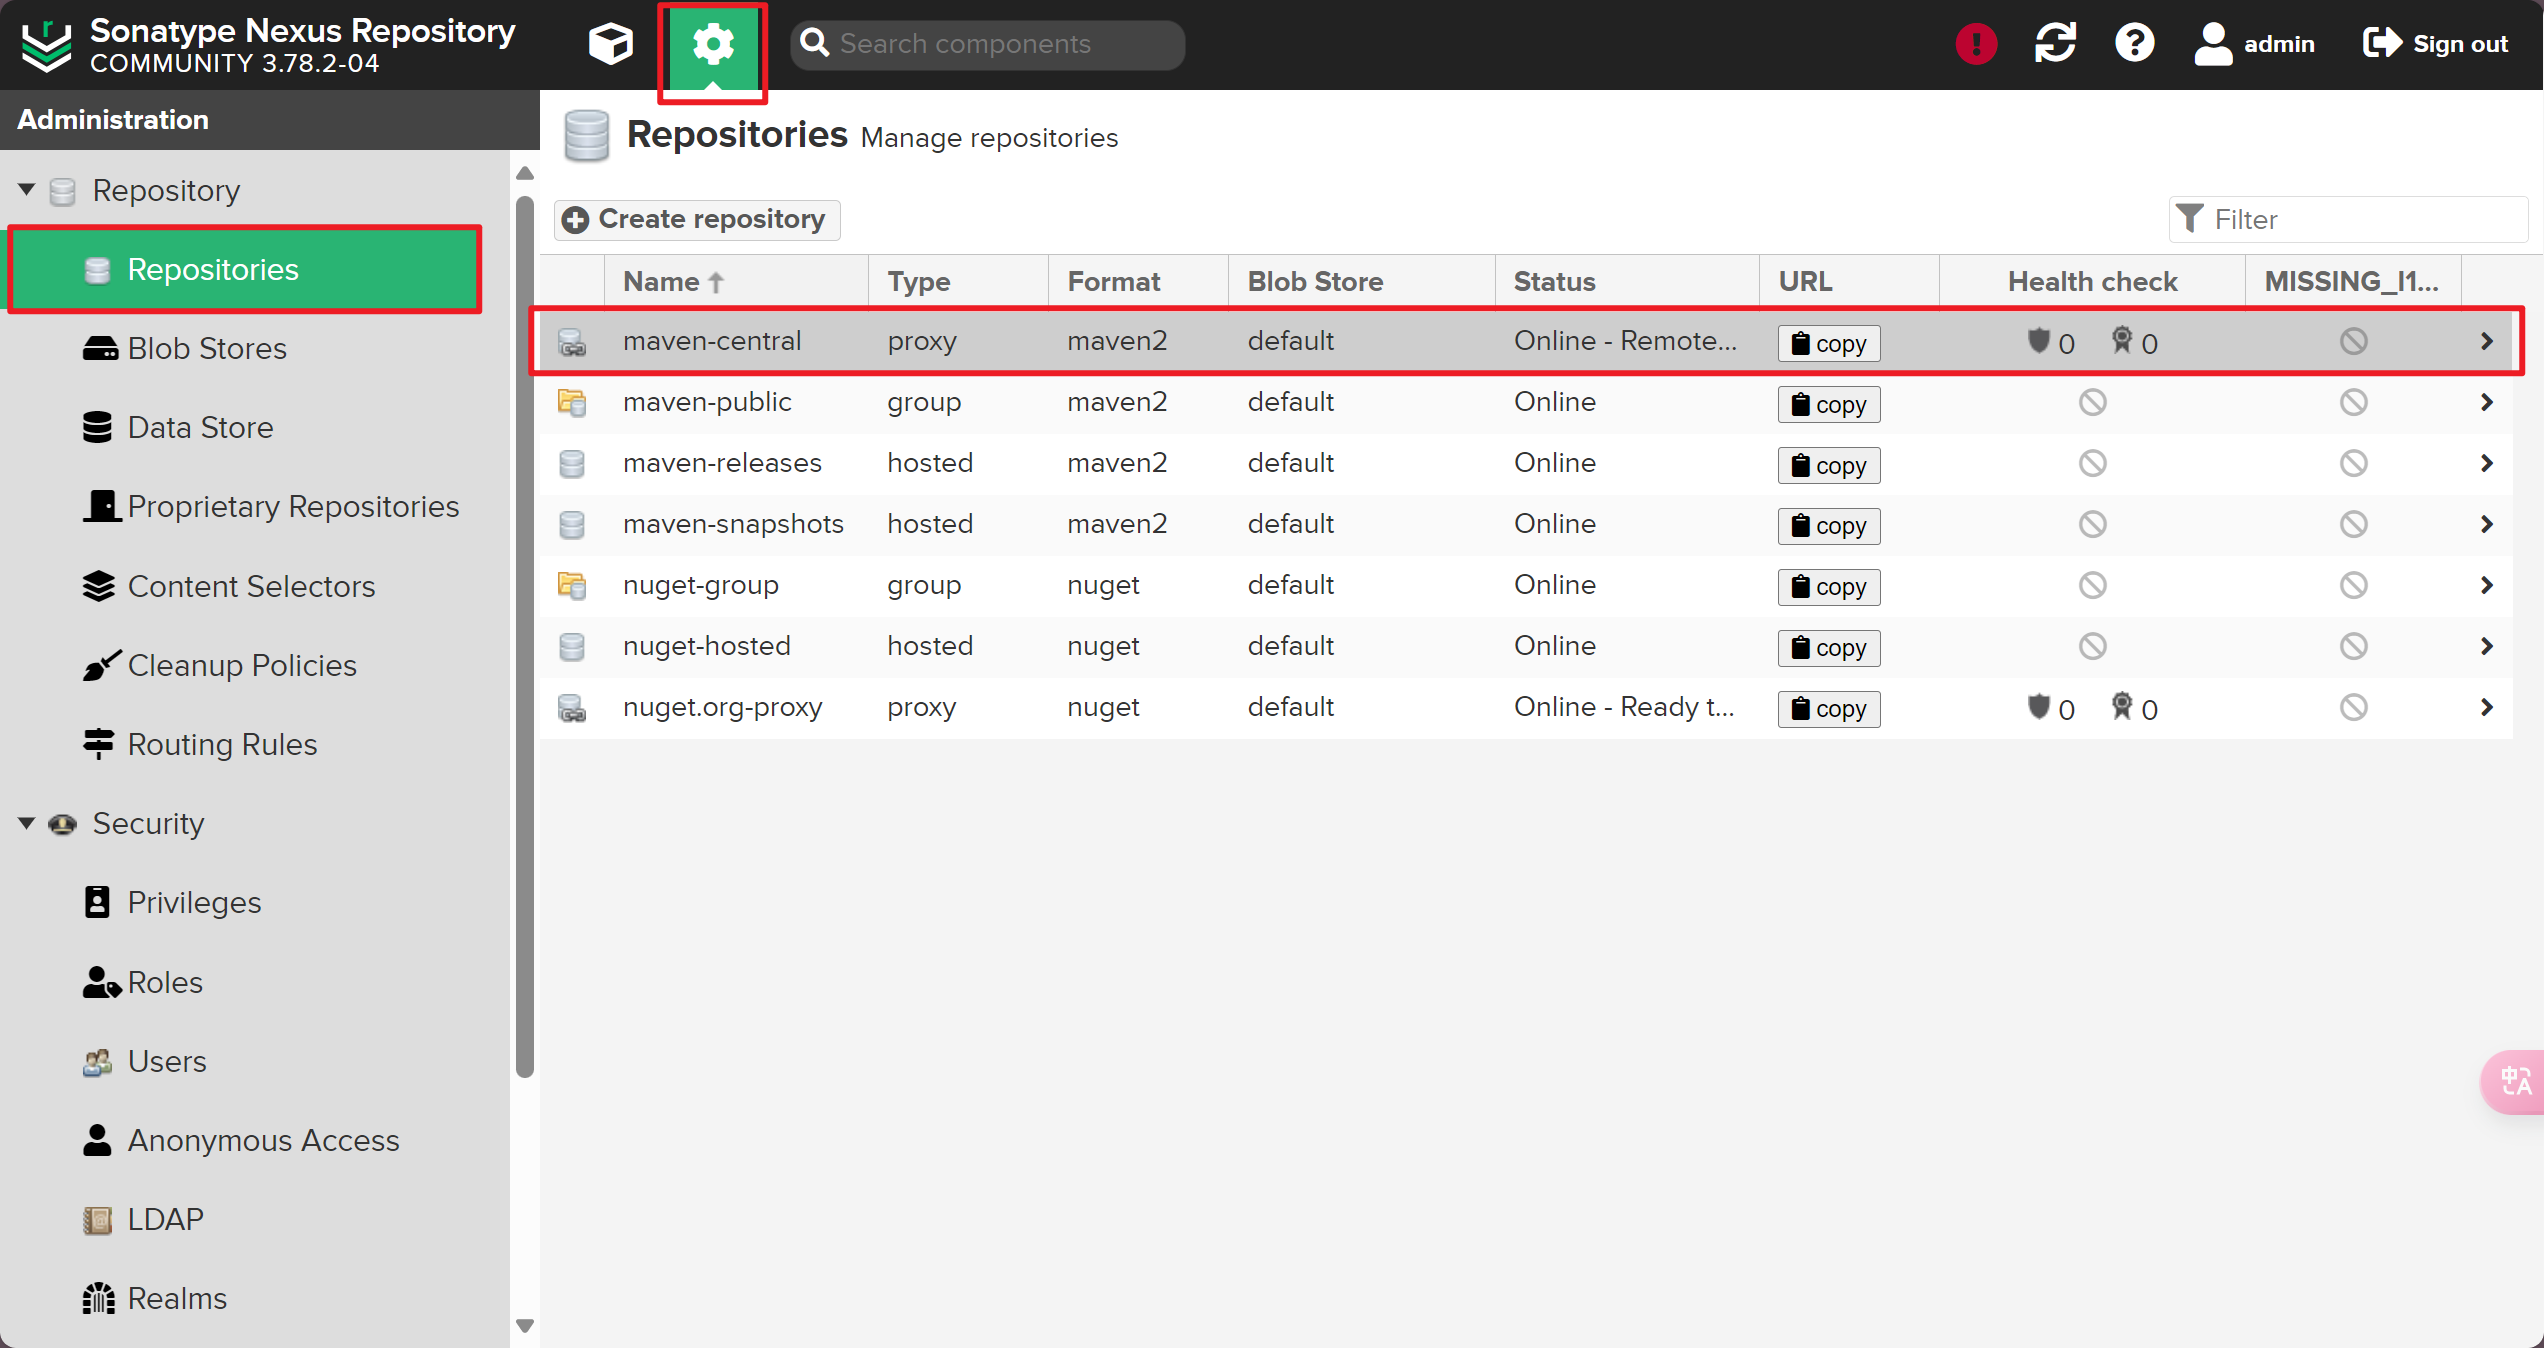Copy URL of maven-releases
Viewport: 2544px width, 1348px height.
[1829, 465]
